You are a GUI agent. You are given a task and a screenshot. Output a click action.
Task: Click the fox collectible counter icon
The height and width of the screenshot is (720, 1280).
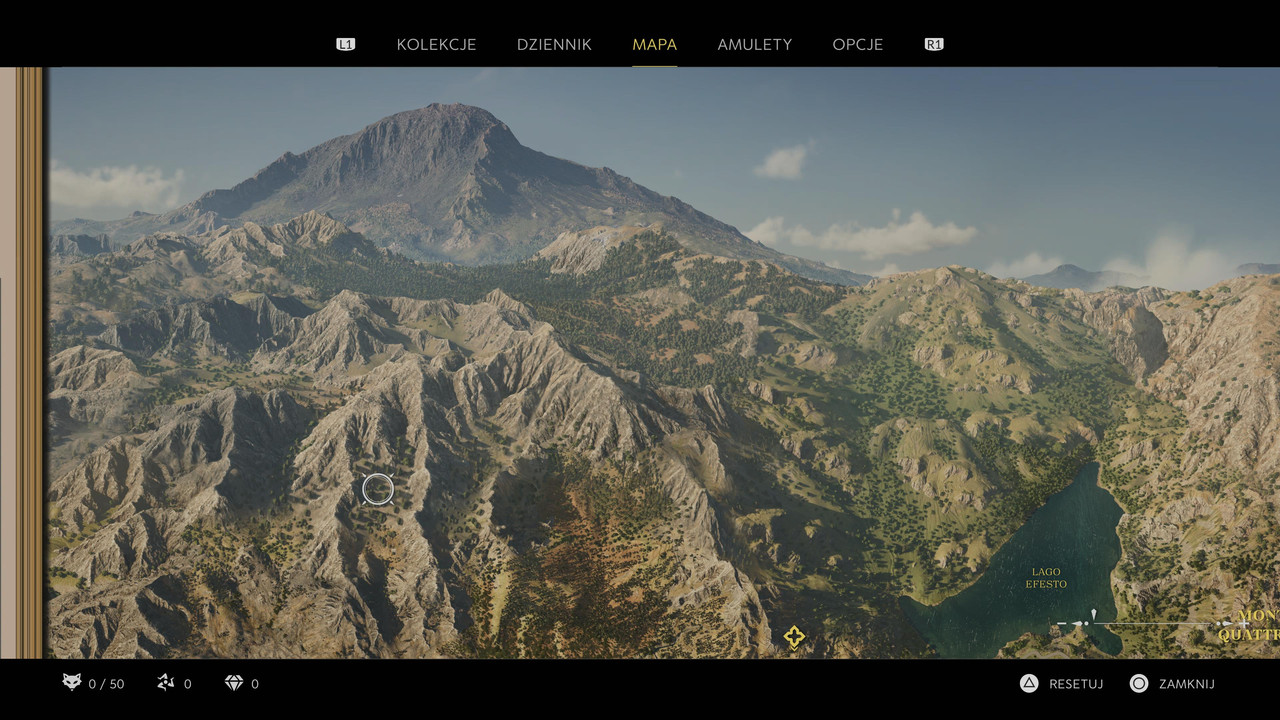[71, 683]
